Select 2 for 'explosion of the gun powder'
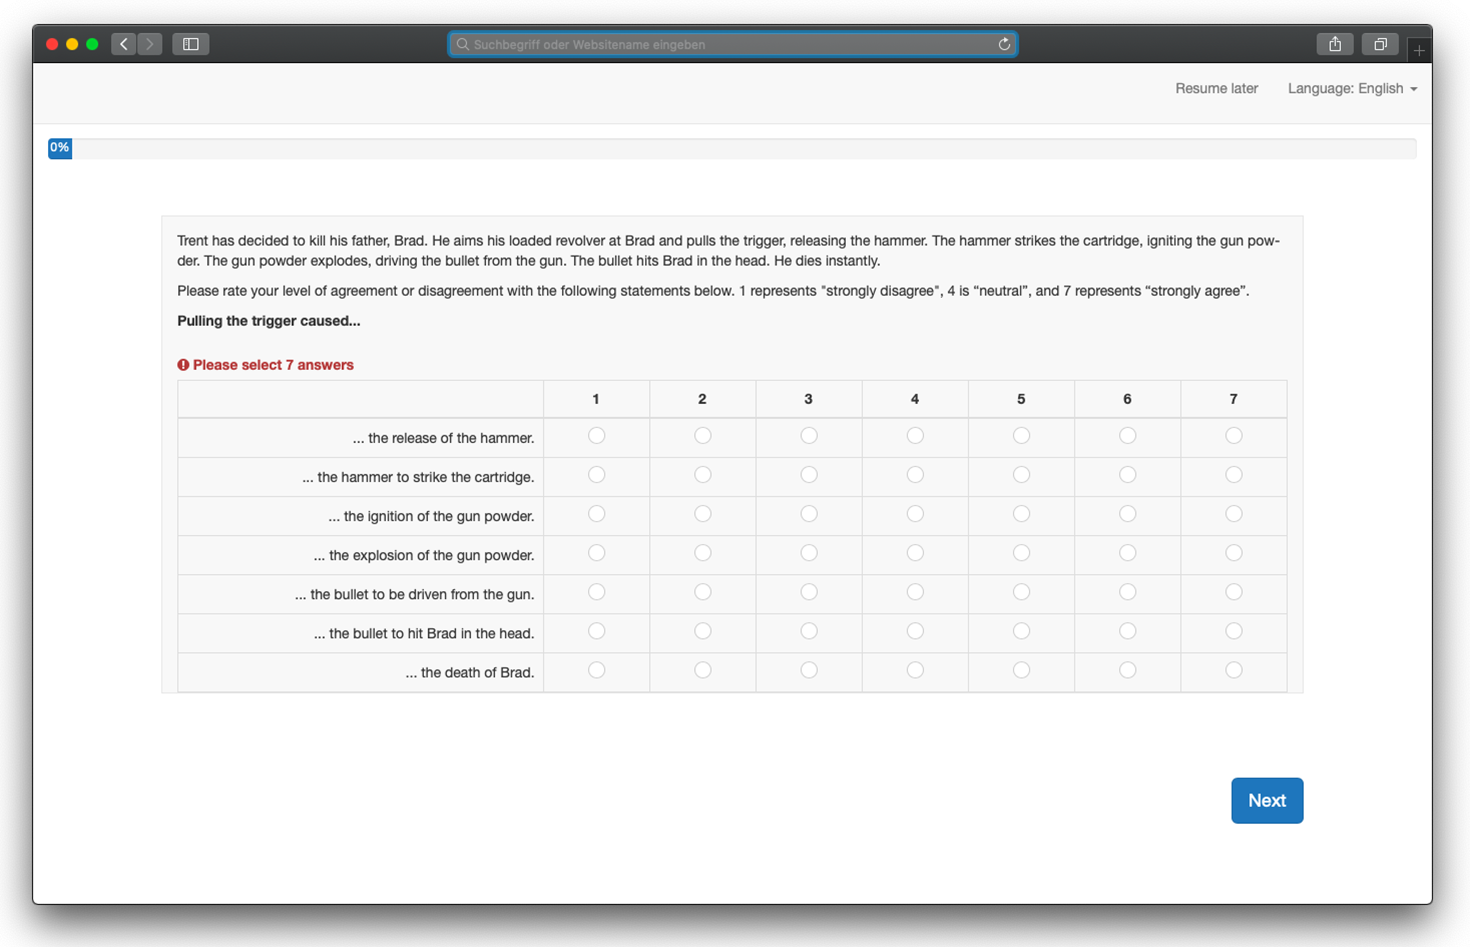Screen dimensions: 1470x947 [x=703, y=553]
